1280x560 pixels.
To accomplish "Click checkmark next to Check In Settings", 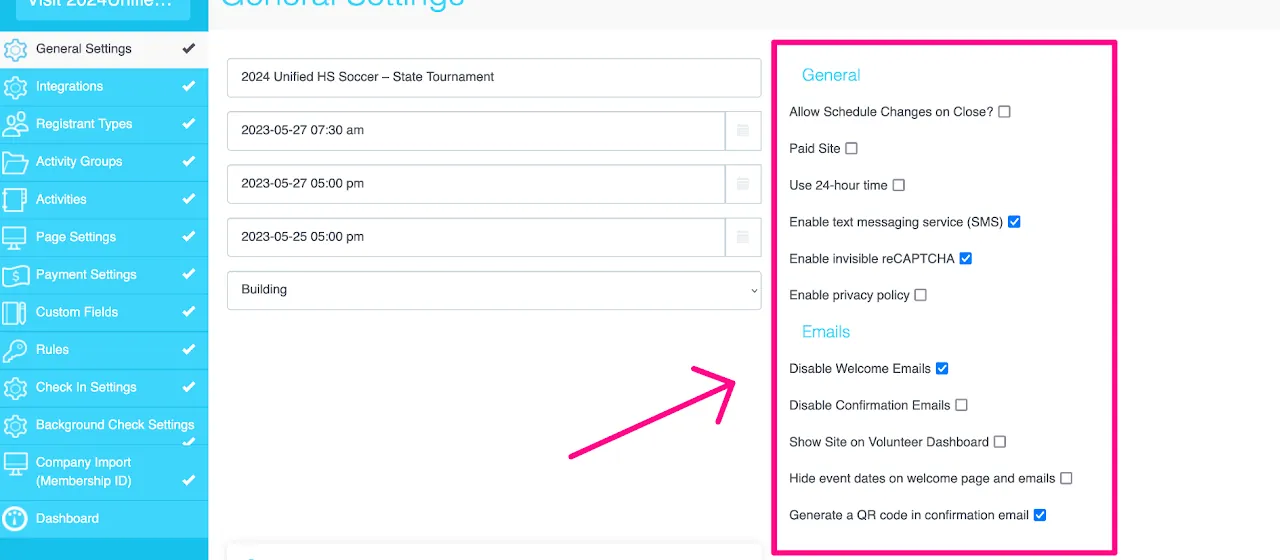I will (x=188, y=387).
